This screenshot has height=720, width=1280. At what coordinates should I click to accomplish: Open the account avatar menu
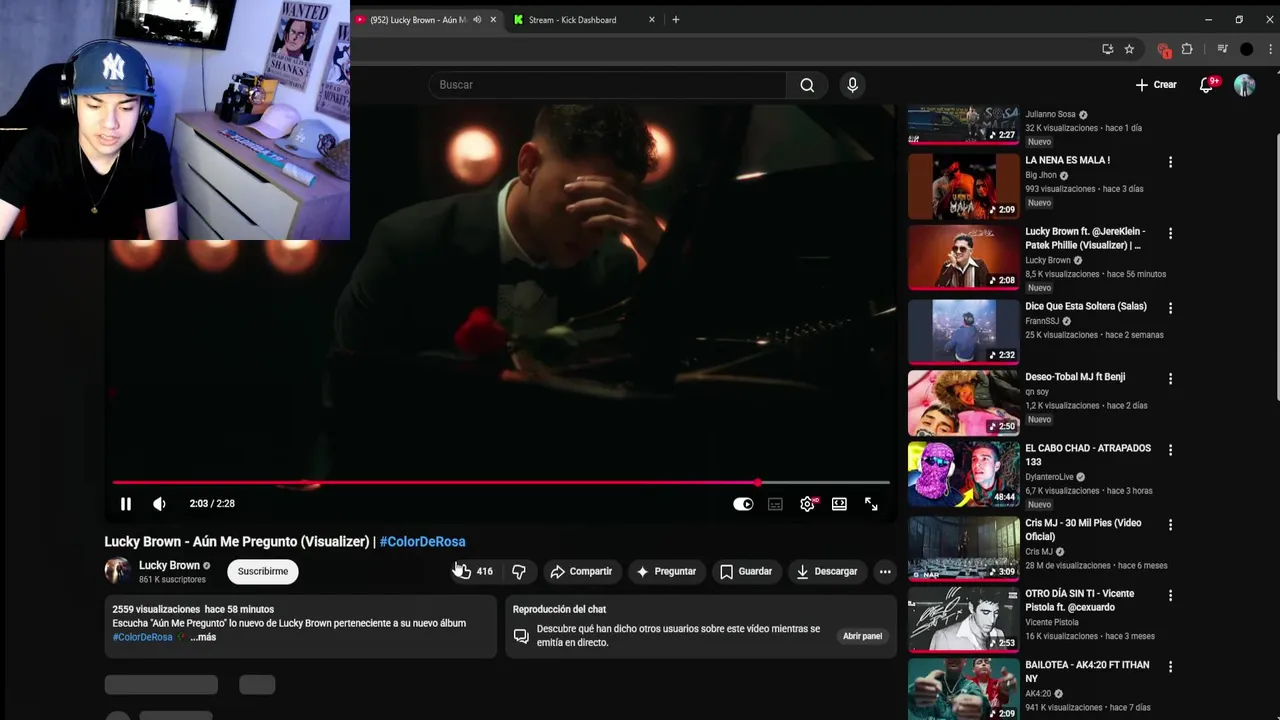coord(1244,85)
